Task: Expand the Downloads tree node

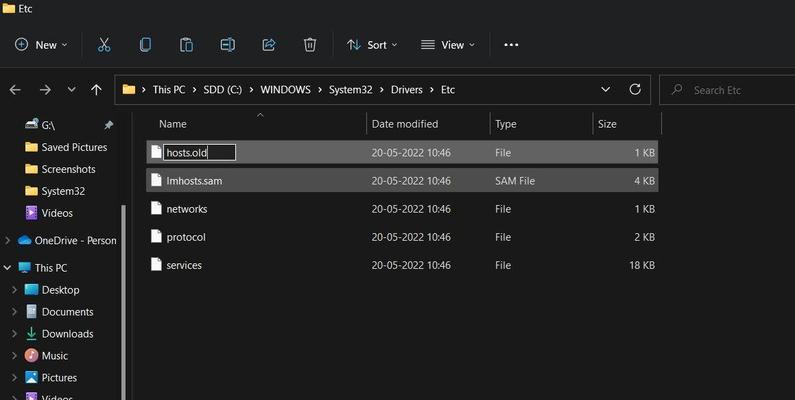Action: click(14, 334)
